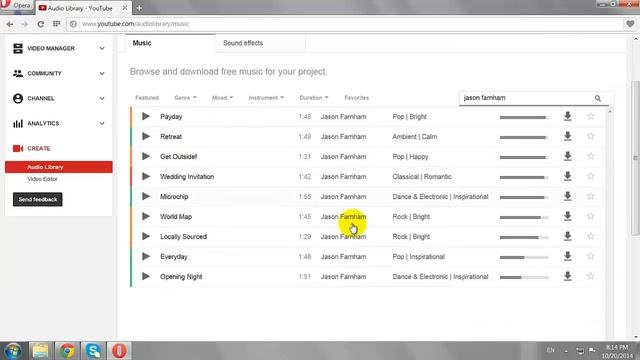Launch Chrome from the taskbar

coord(67,351)
